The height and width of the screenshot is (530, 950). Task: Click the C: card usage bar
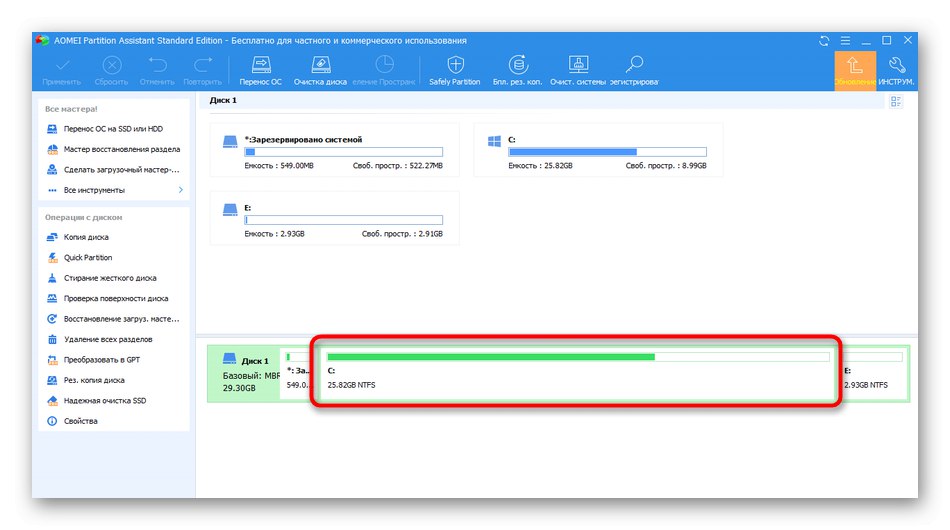[x=607, y=152]
